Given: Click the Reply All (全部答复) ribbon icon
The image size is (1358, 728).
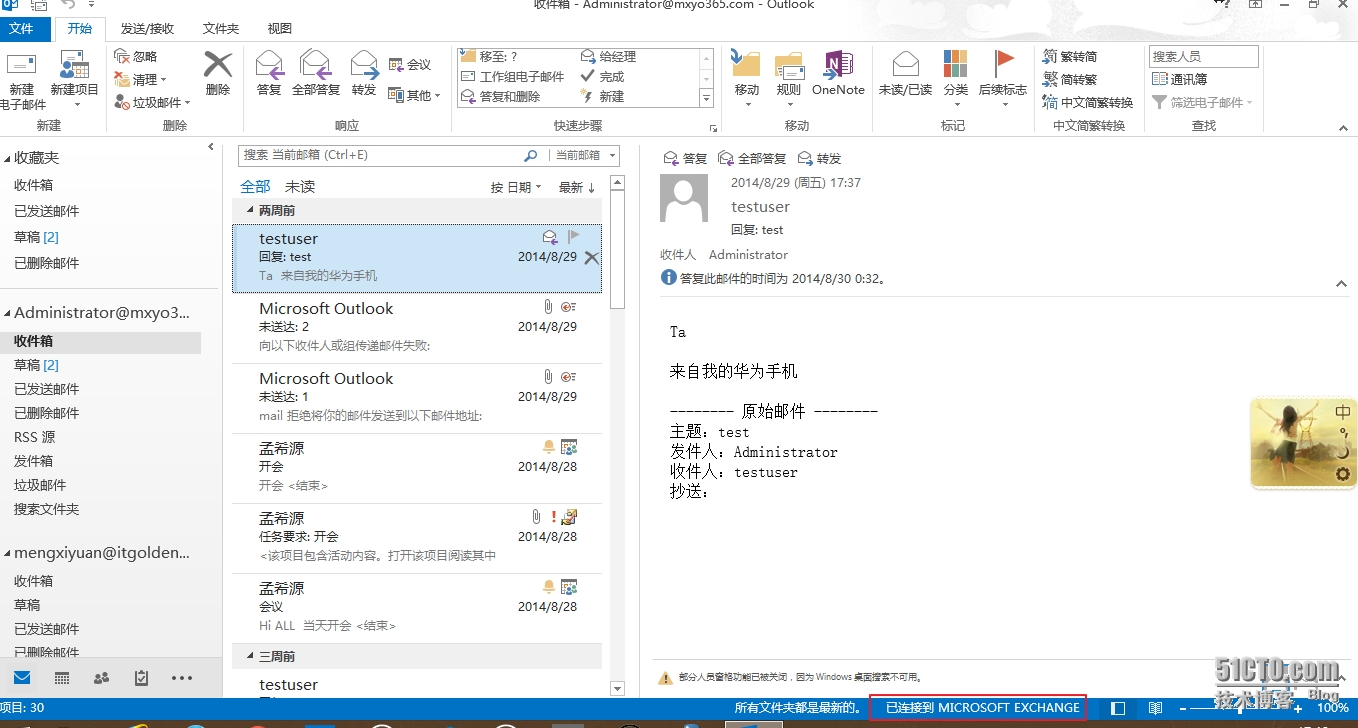Looking at the screenshot, I should coord(316,74).
